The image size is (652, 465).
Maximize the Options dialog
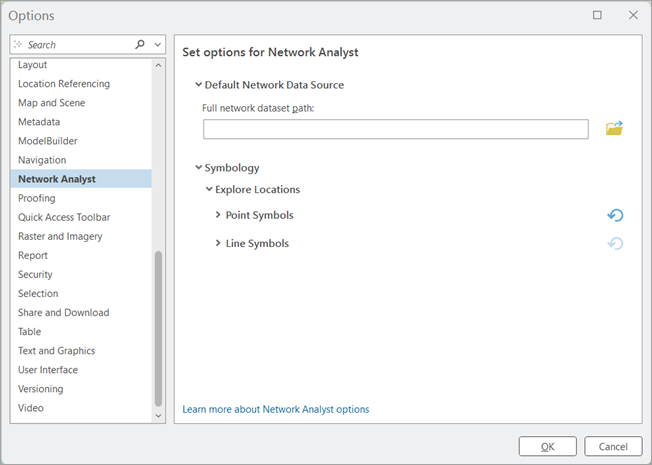[597, 15]
